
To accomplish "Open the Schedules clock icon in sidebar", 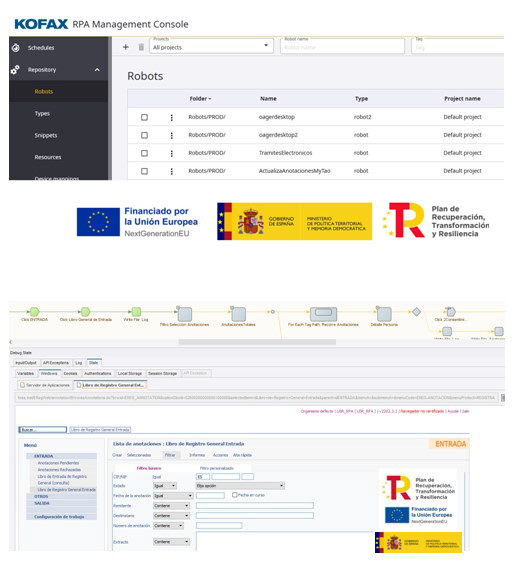I will coord(15,47).
